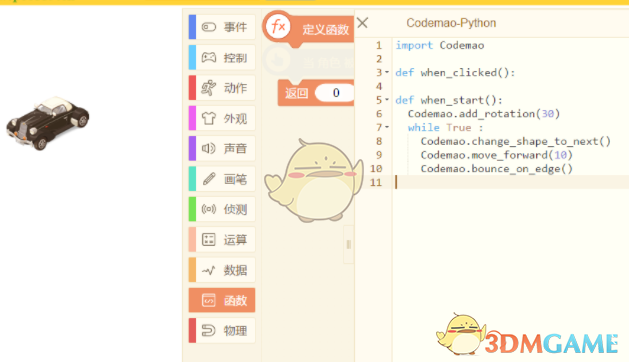The image size is (629, 362).
Task: Click the waveform icon beside 数据
Action: (209, 270)
